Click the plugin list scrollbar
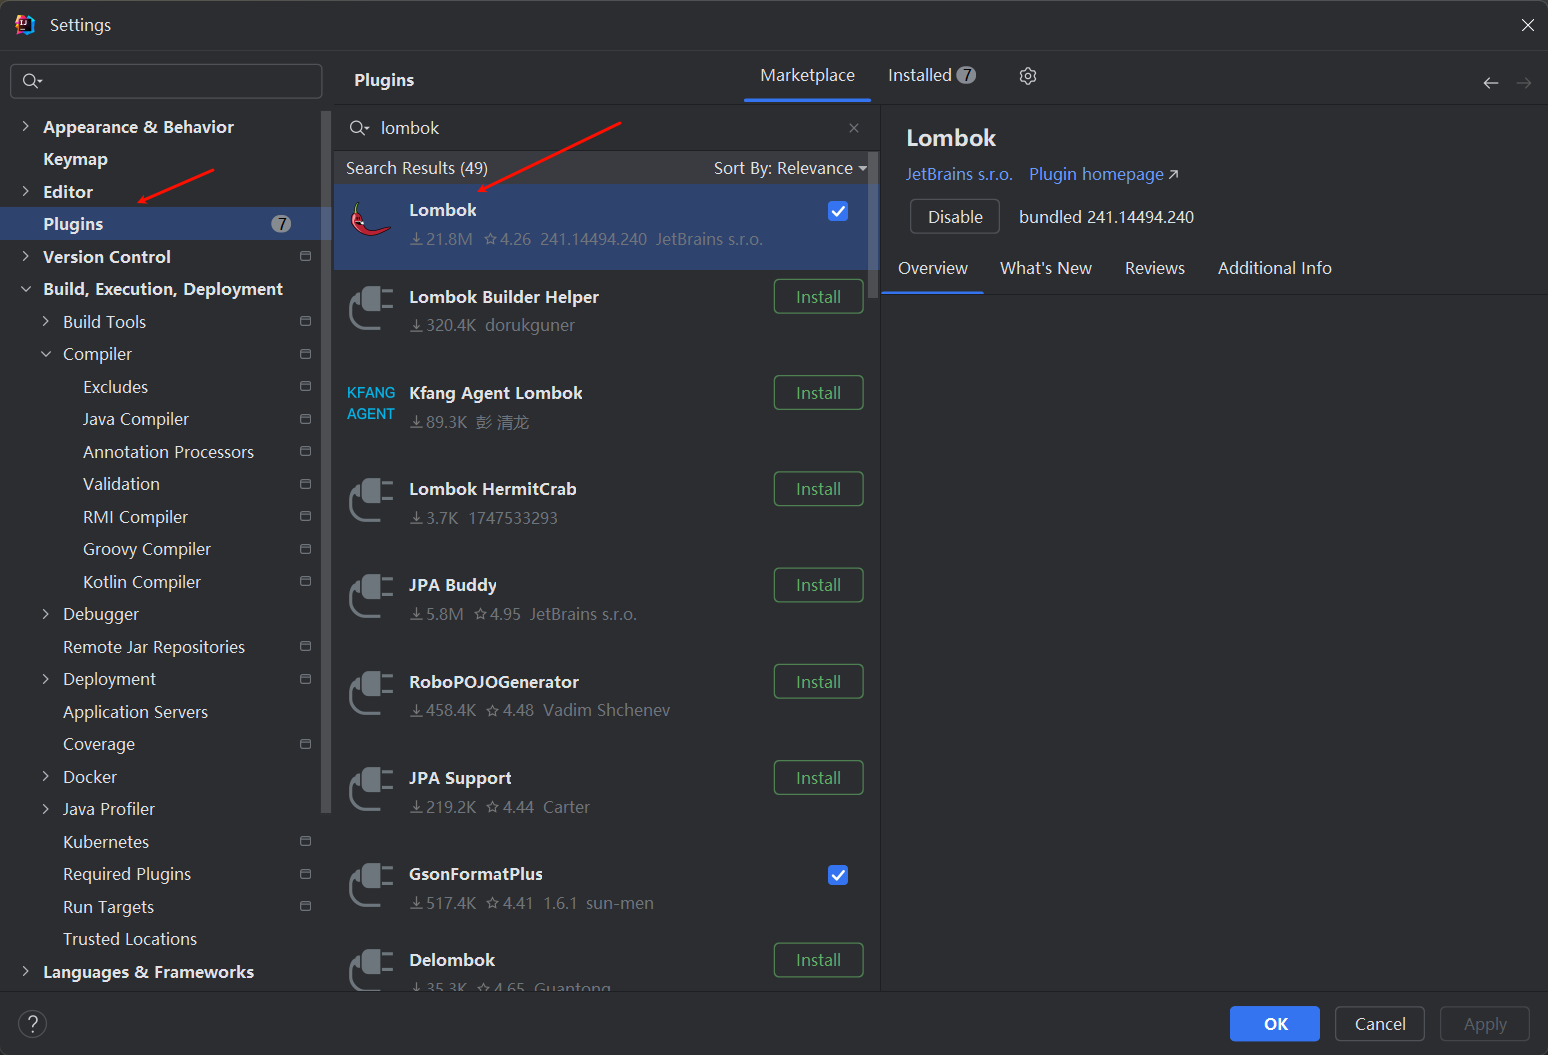The image size is (1548, 1055). tap(873, 225)
